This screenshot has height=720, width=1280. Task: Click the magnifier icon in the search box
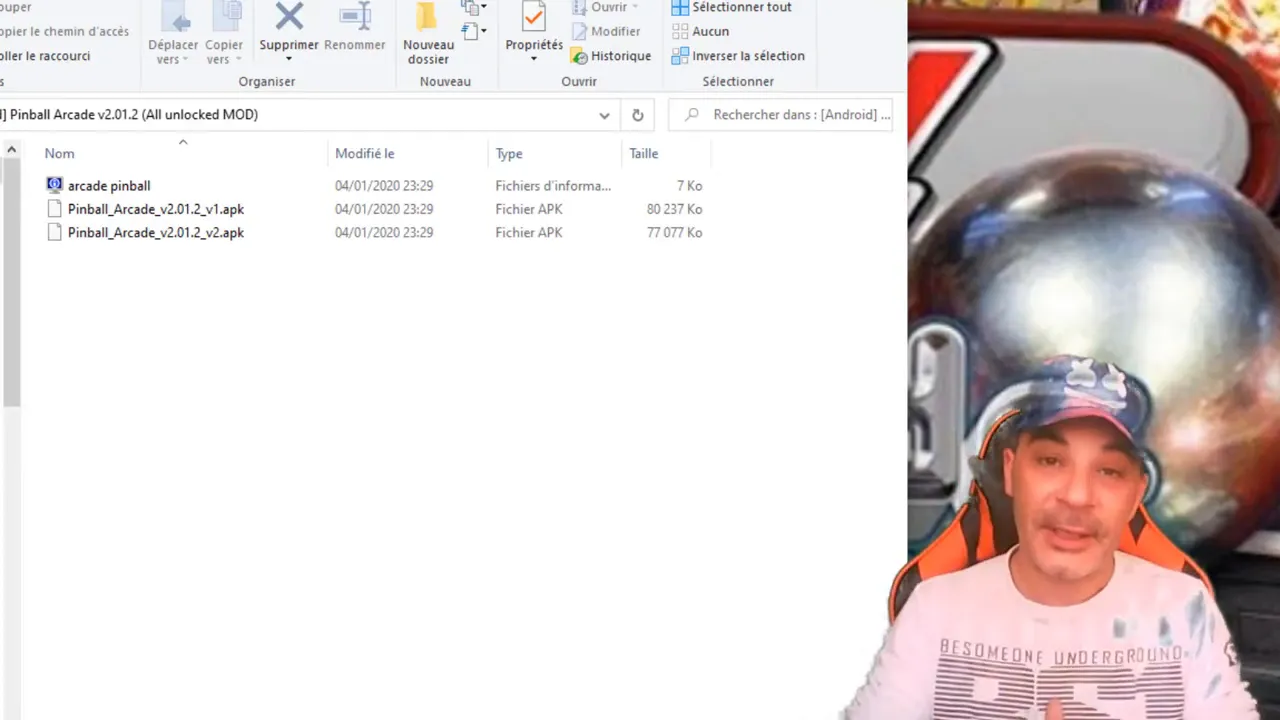691,115
